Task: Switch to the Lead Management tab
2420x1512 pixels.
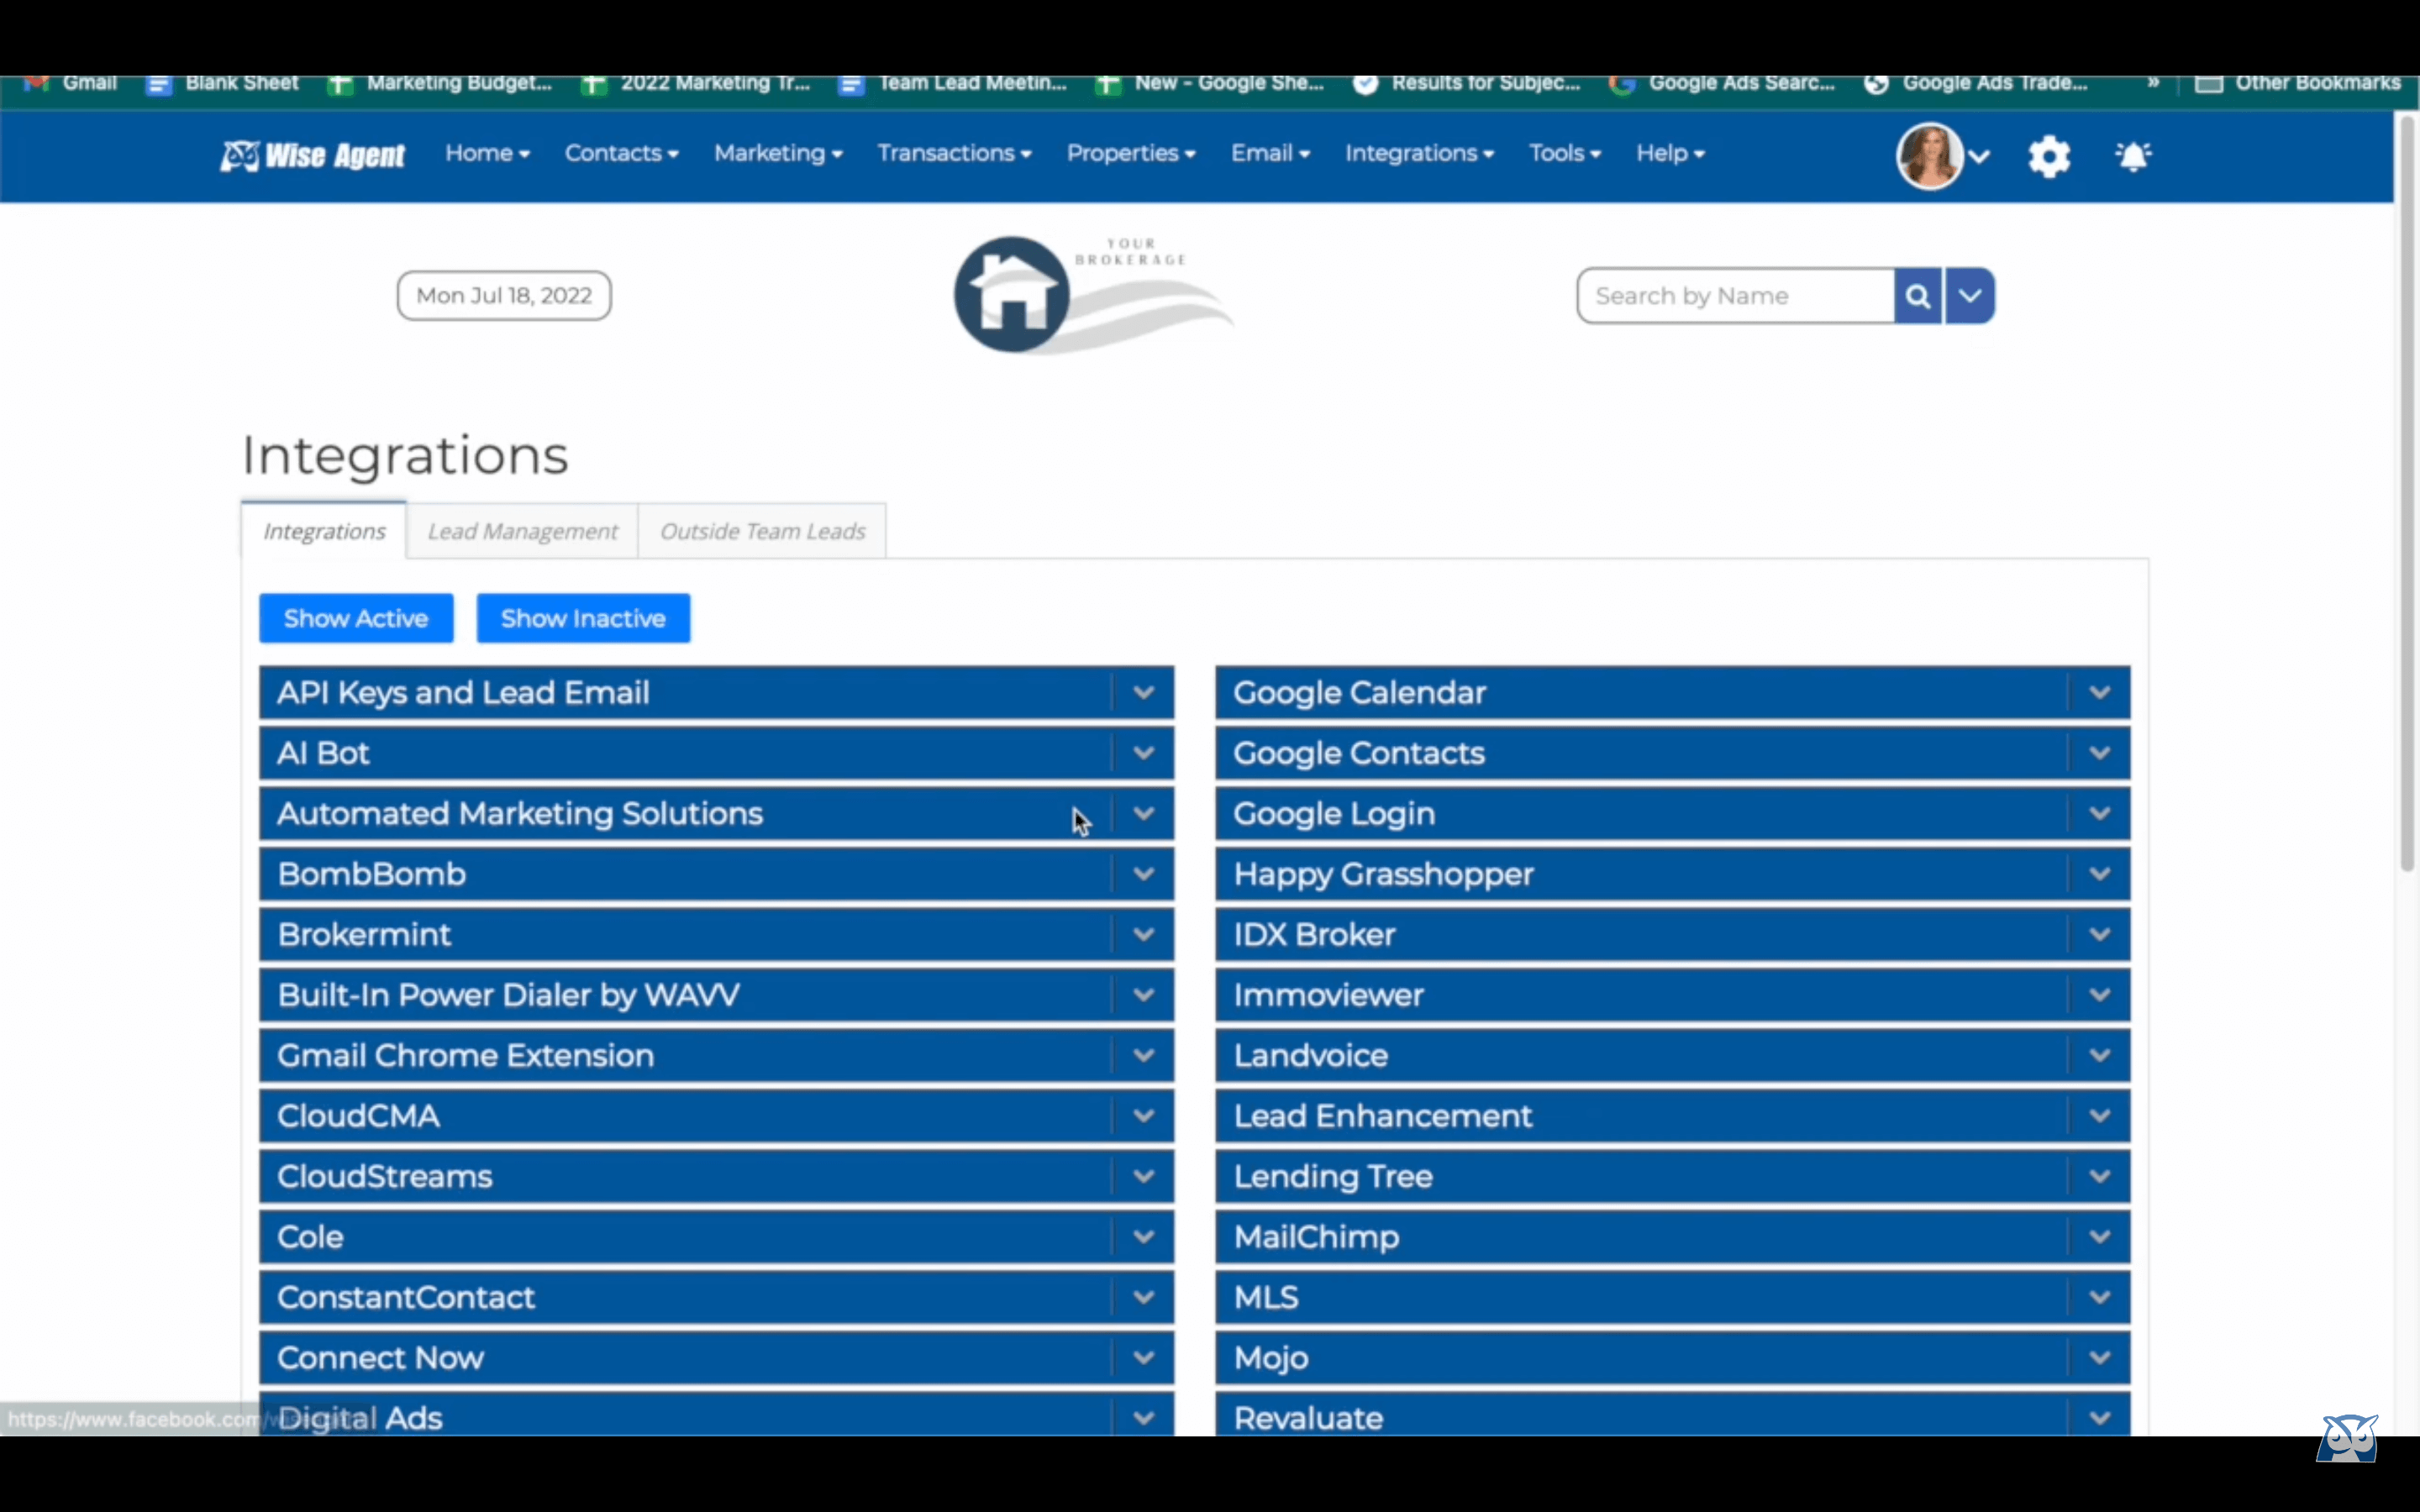Action: pos(521,530)
